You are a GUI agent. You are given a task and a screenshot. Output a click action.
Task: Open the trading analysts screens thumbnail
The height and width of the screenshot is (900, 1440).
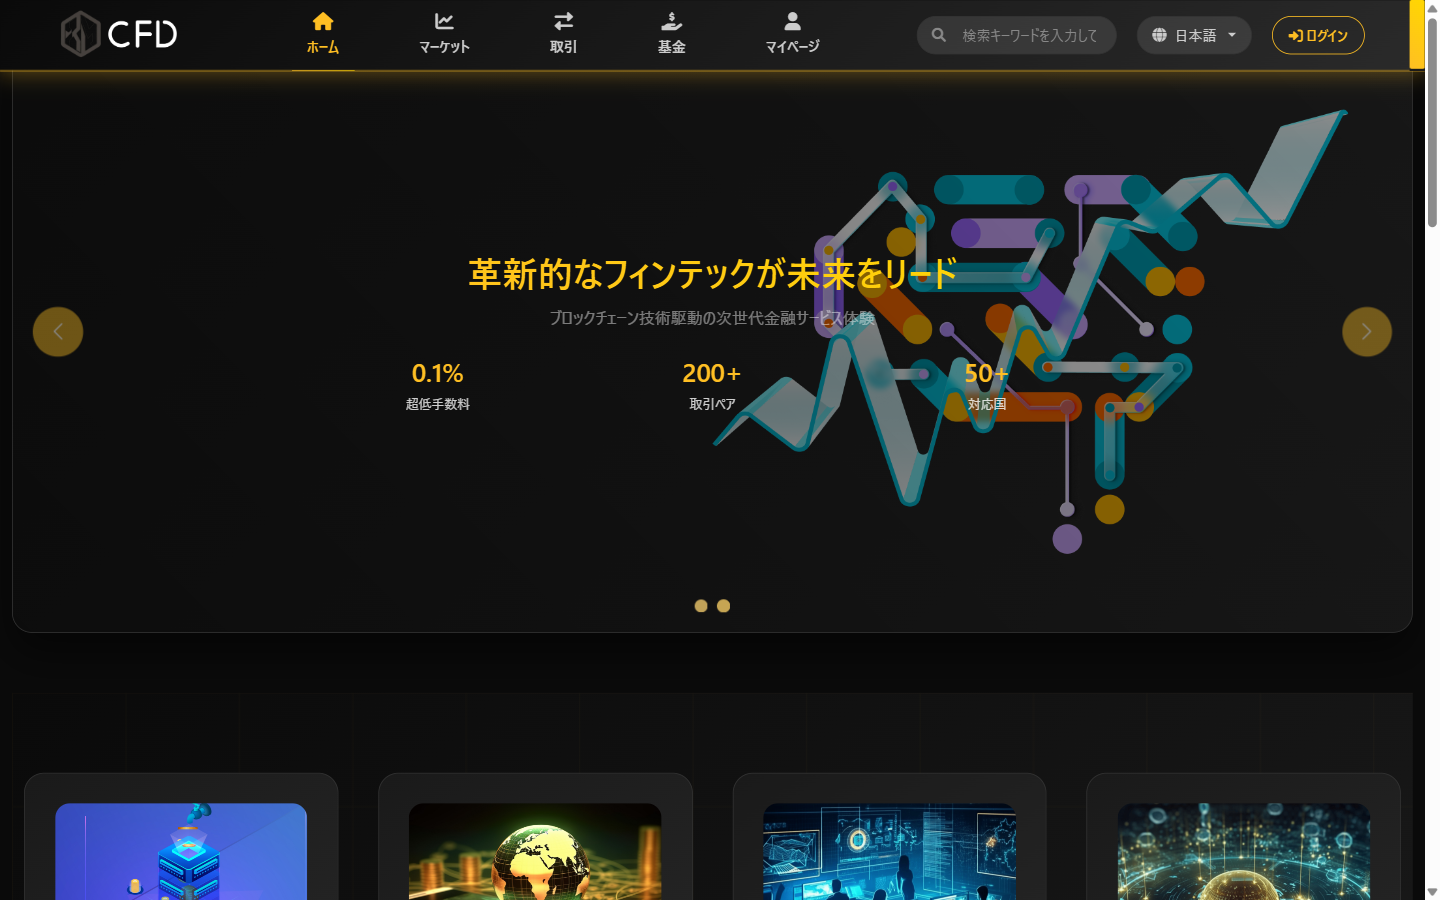pos(889,851)
